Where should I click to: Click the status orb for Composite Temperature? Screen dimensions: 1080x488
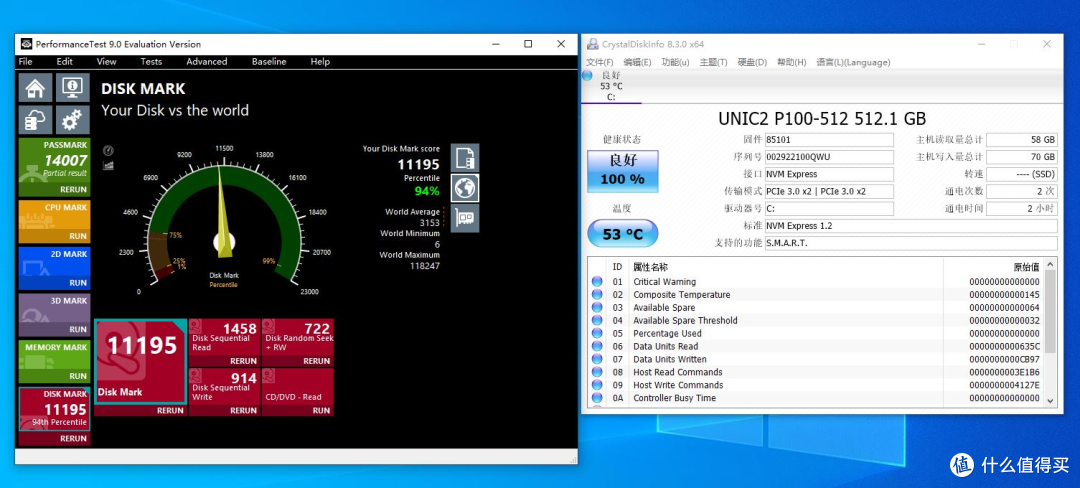pos(596,295)
